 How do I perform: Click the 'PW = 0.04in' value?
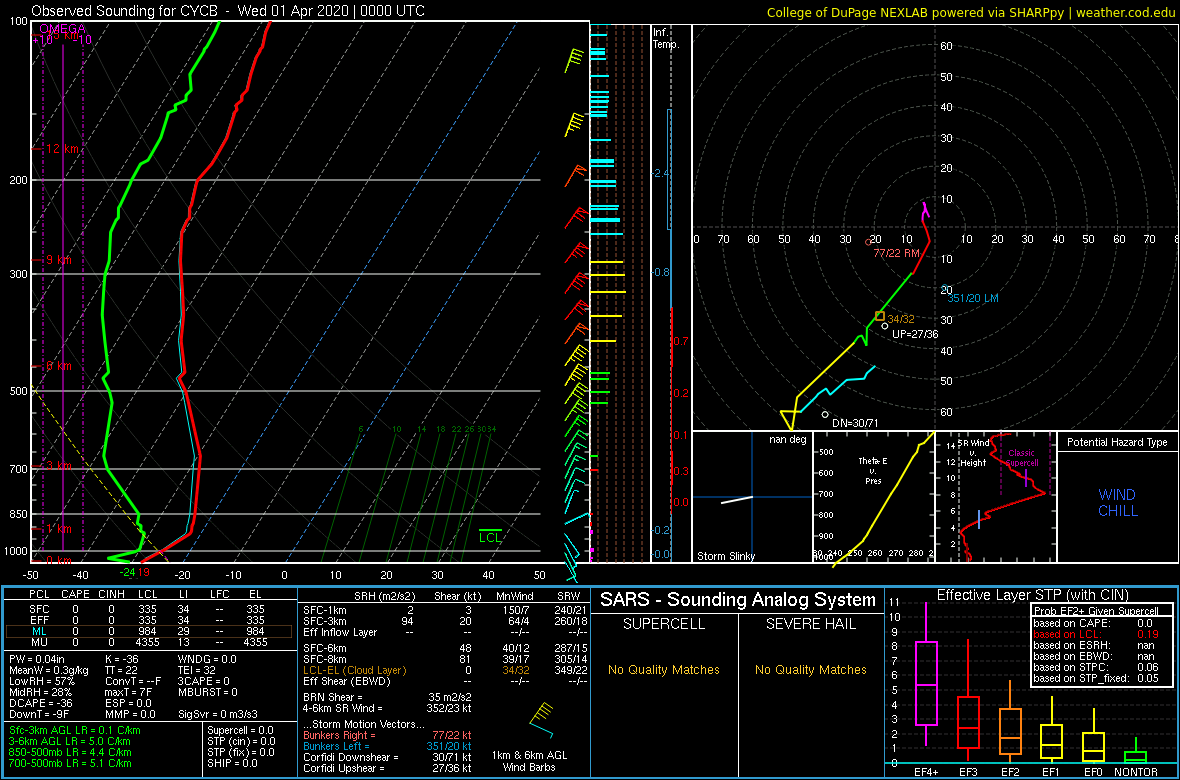click(40, 660)
